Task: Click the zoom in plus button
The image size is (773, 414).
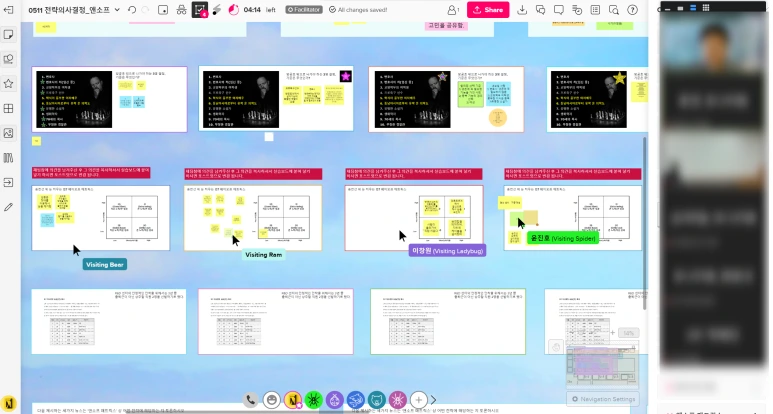Action: tap(612, 333)
